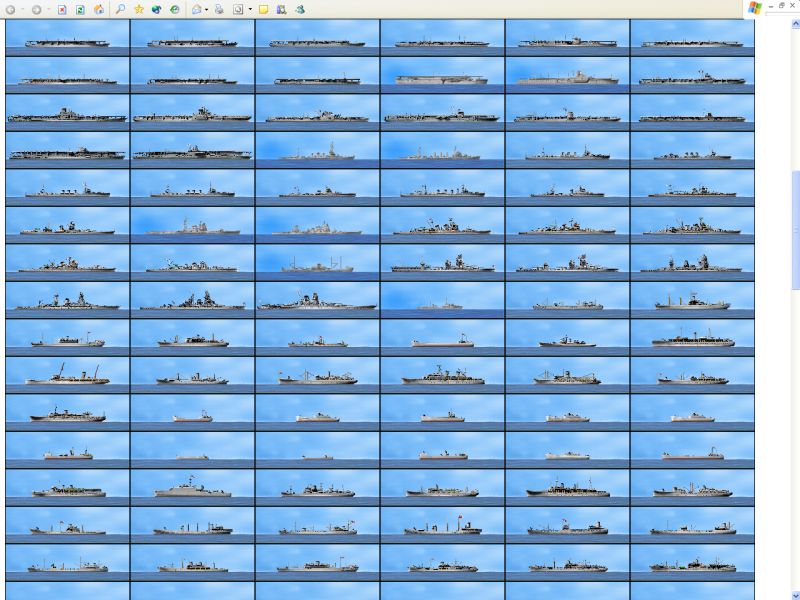Viewport: 800px width, 600px height.
Task: Click the Mail envelope icon
Action: (196, 9)
